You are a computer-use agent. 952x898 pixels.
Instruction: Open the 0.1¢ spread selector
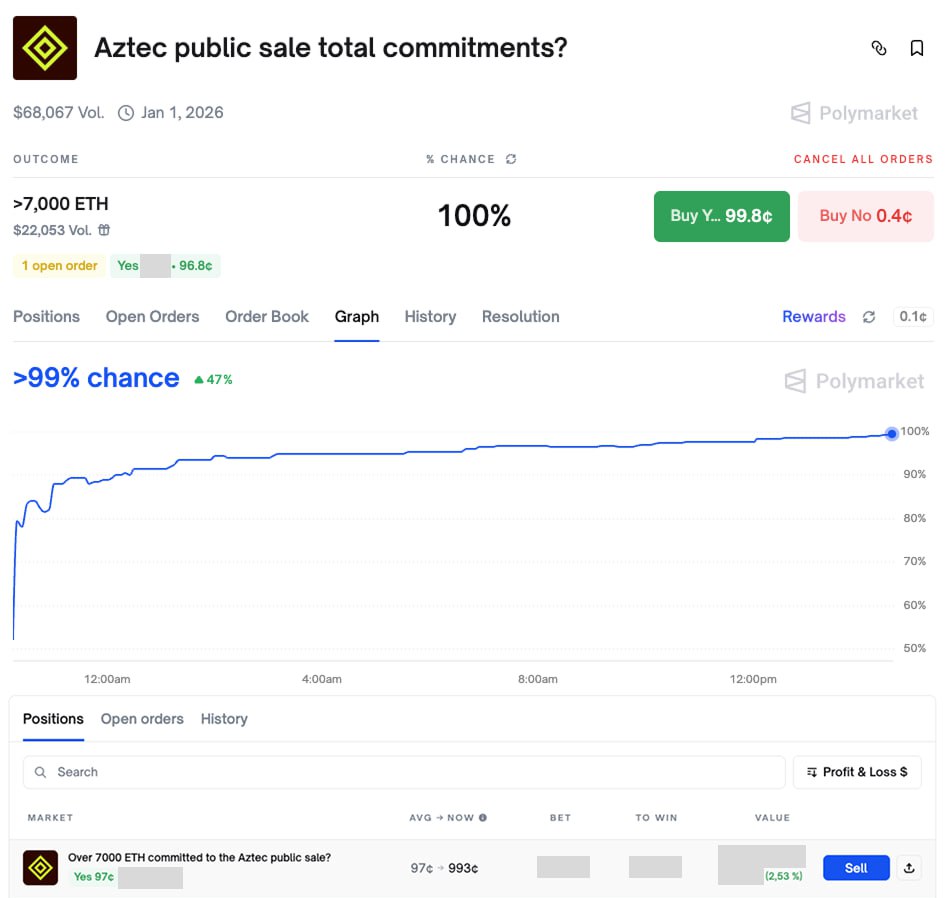(x=912, y=317)
